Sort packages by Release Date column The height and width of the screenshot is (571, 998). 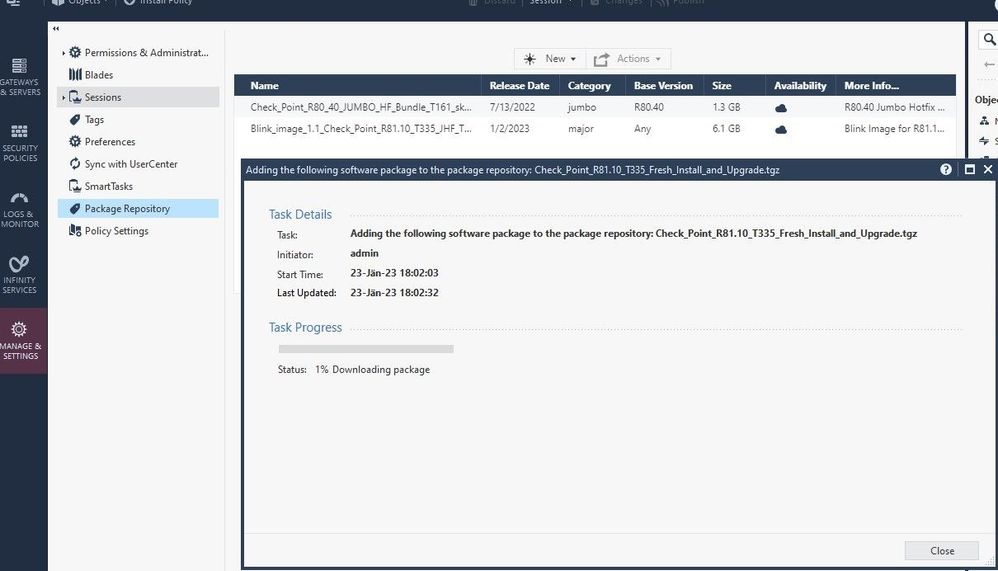pos(520,85)
